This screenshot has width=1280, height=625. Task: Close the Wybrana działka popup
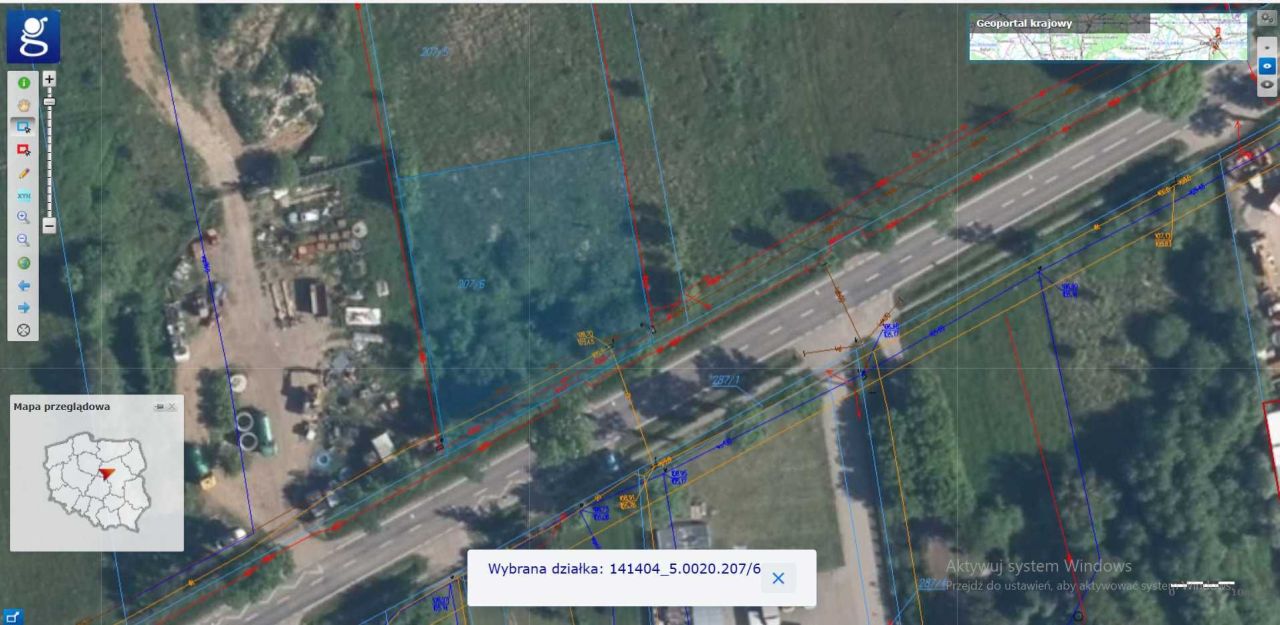[778, 578]
